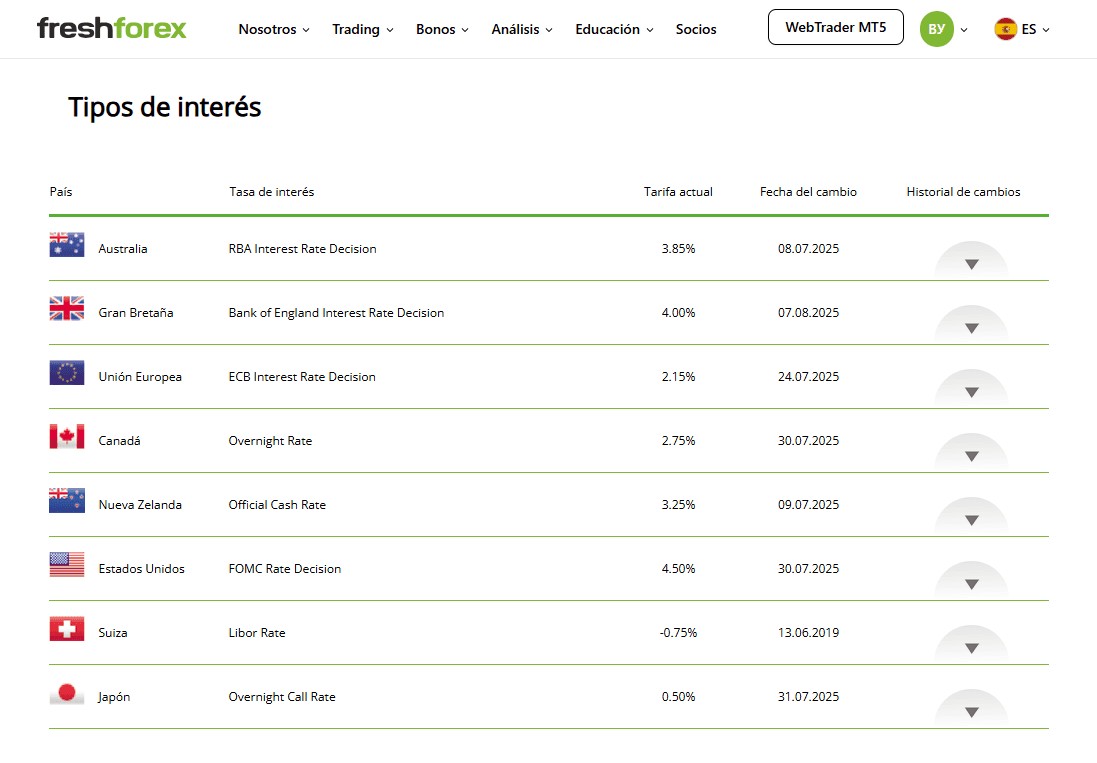Open the ES language dropdown
Viewport: 1097px width, 763px height.
click(1035, 29)
